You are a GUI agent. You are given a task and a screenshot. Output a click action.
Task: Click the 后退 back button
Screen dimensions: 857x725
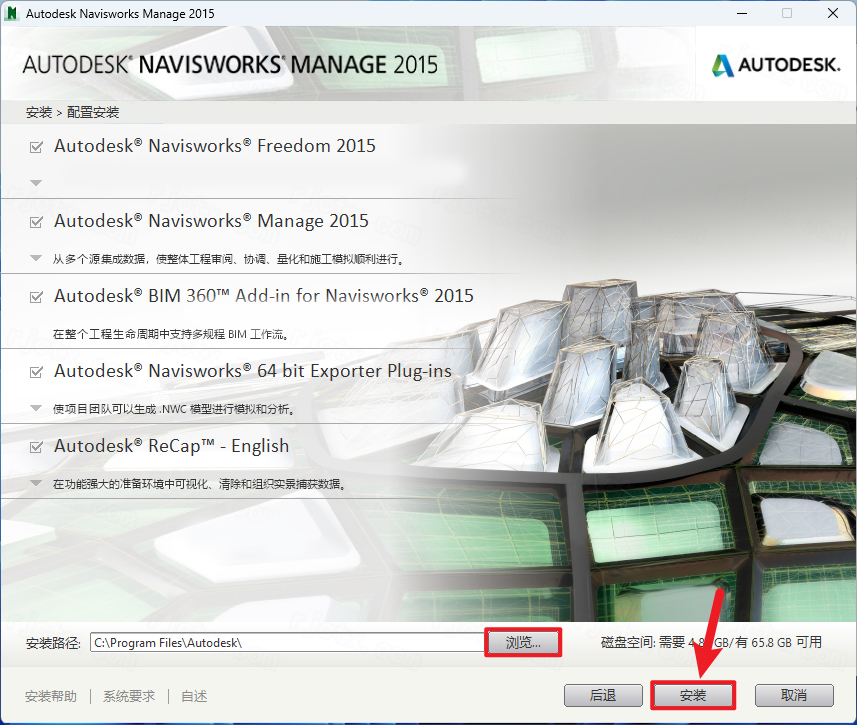point(603,695)
